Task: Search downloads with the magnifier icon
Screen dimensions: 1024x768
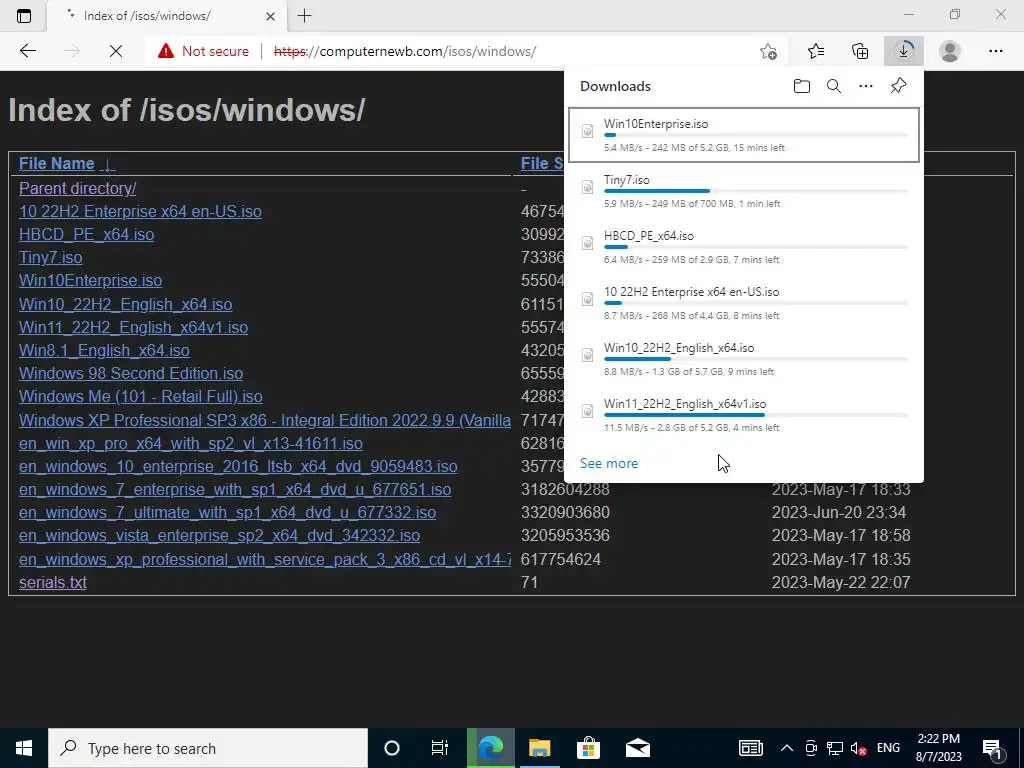Action: click(x=834, y=86)
